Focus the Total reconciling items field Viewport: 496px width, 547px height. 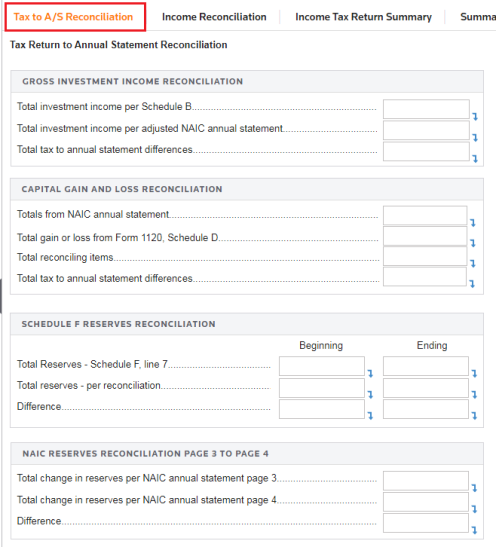tap(425, 256)
